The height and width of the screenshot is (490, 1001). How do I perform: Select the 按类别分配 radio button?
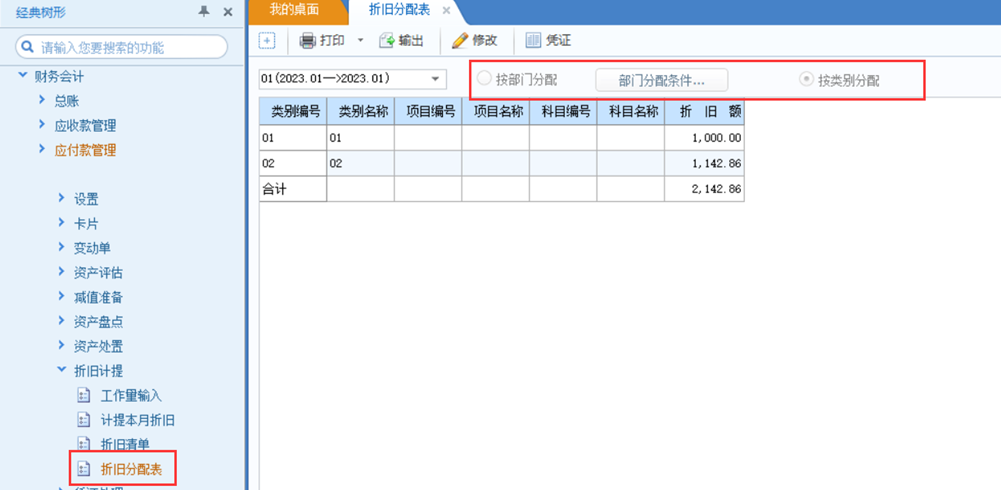[807, 80]
